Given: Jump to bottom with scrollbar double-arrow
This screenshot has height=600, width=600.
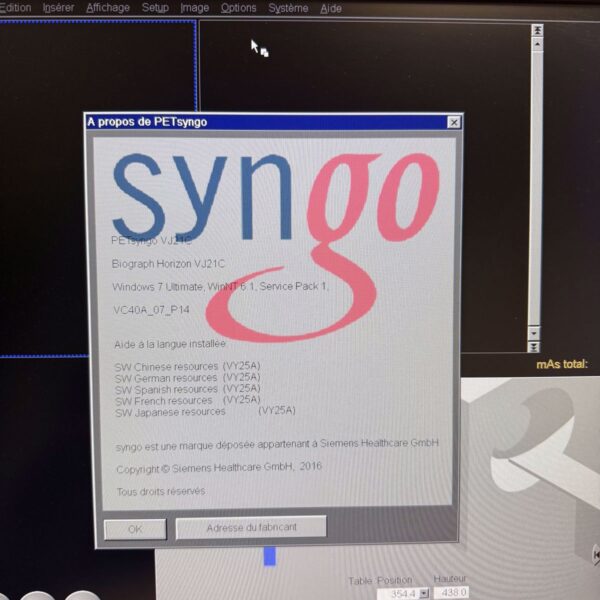Looking at the screenshot, I should [x=533, y=347].
